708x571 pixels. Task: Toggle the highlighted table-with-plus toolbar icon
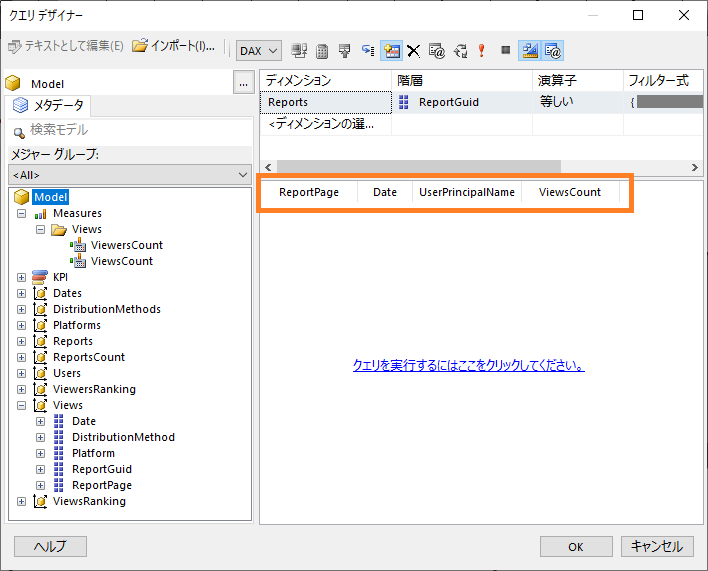pyautogui.click(x=391, y=51)
